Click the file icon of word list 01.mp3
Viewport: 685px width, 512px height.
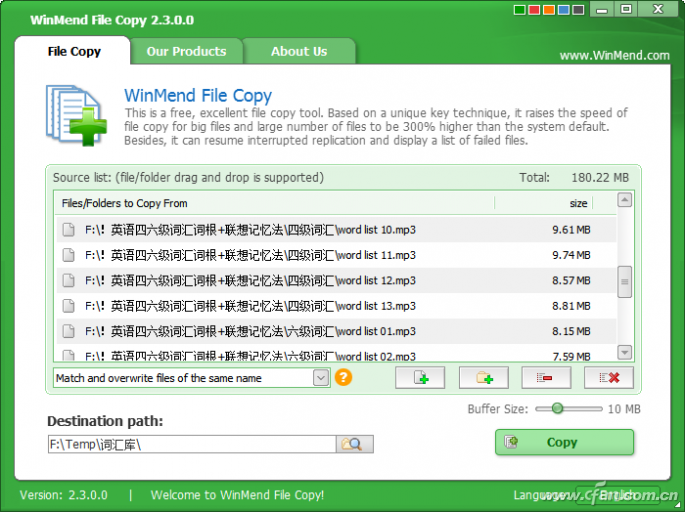[69, 331]
